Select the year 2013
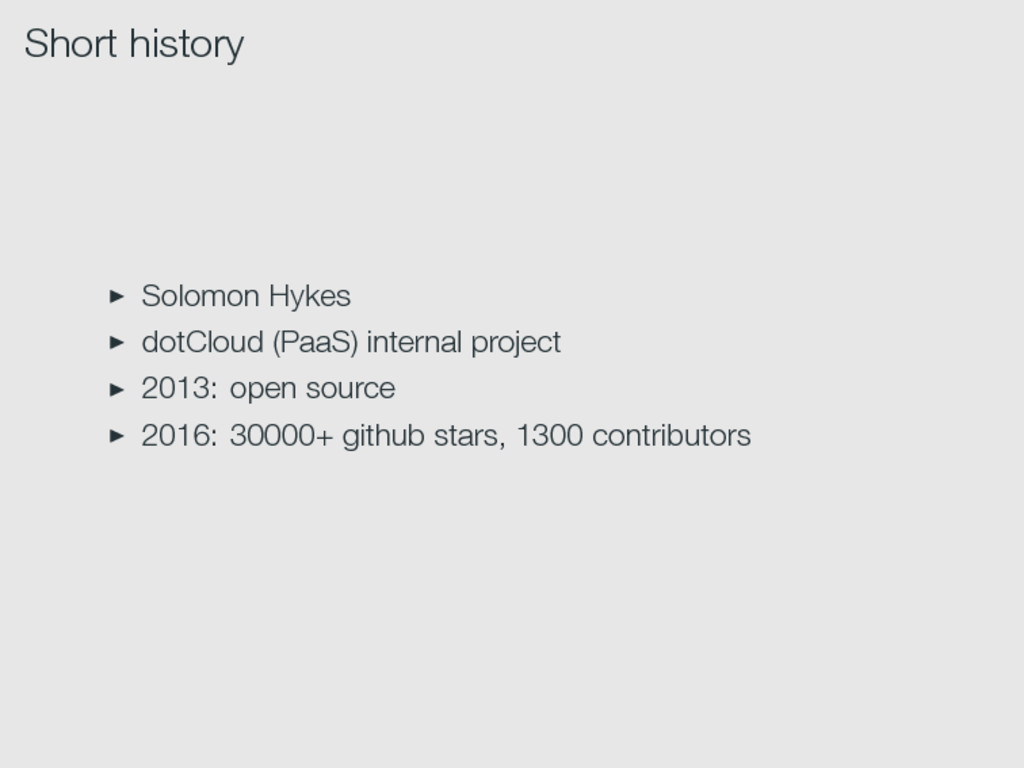The height and width of the screenshot is (768, 1024). click(180, 388)
